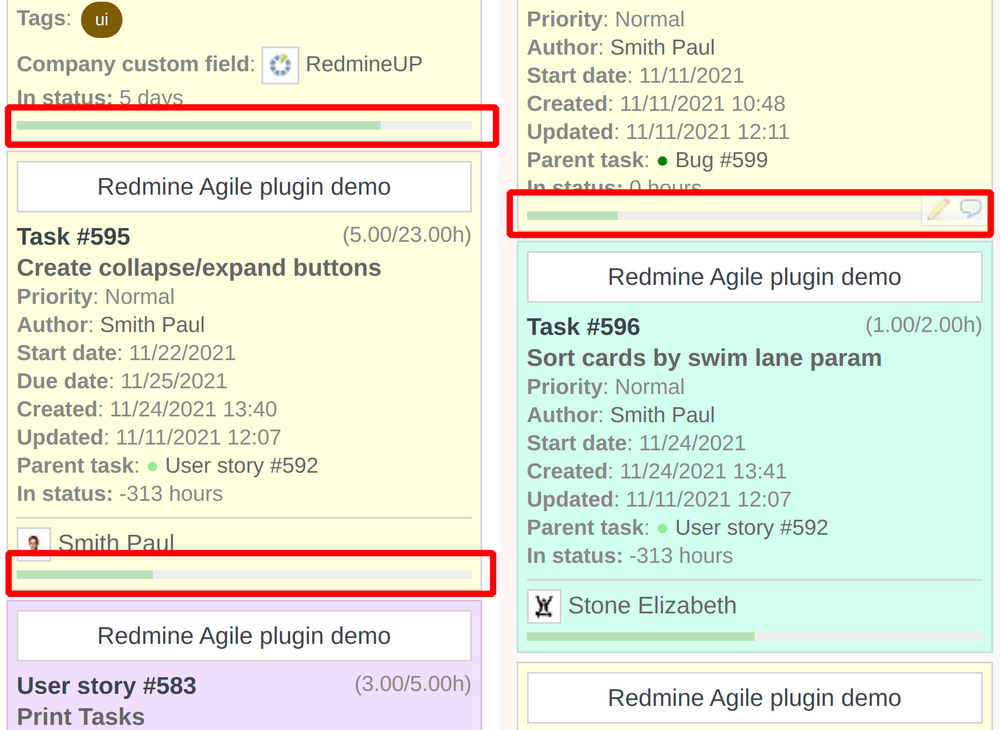This screenshot has height=730, width=1000.
Task: Click Stone Elizabeth's avatar on Task #596
Action: pyautogui.click(x=544, y=606)
